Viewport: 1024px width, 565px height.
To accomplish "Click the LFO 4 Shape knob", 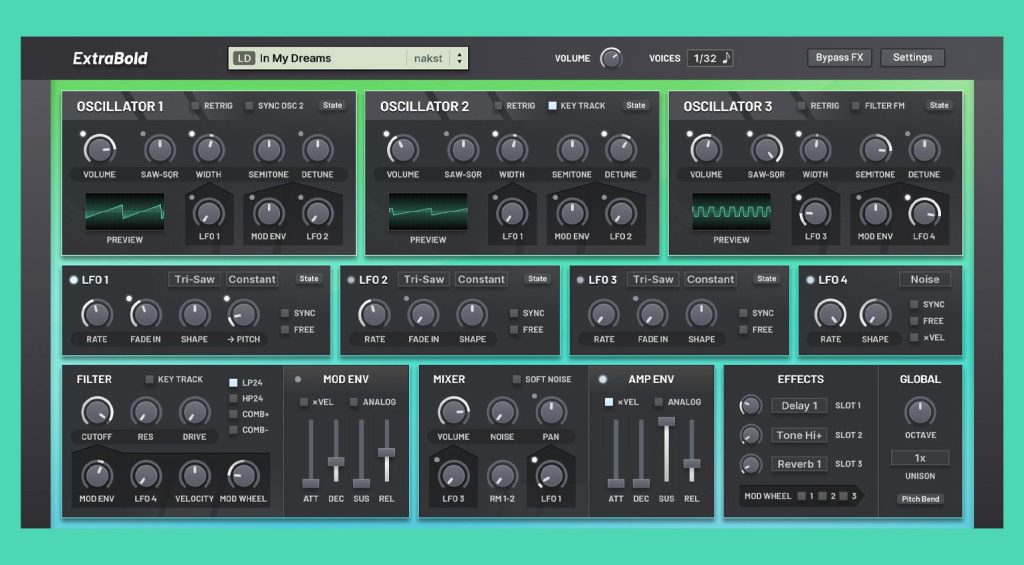I will click(875, 314).
